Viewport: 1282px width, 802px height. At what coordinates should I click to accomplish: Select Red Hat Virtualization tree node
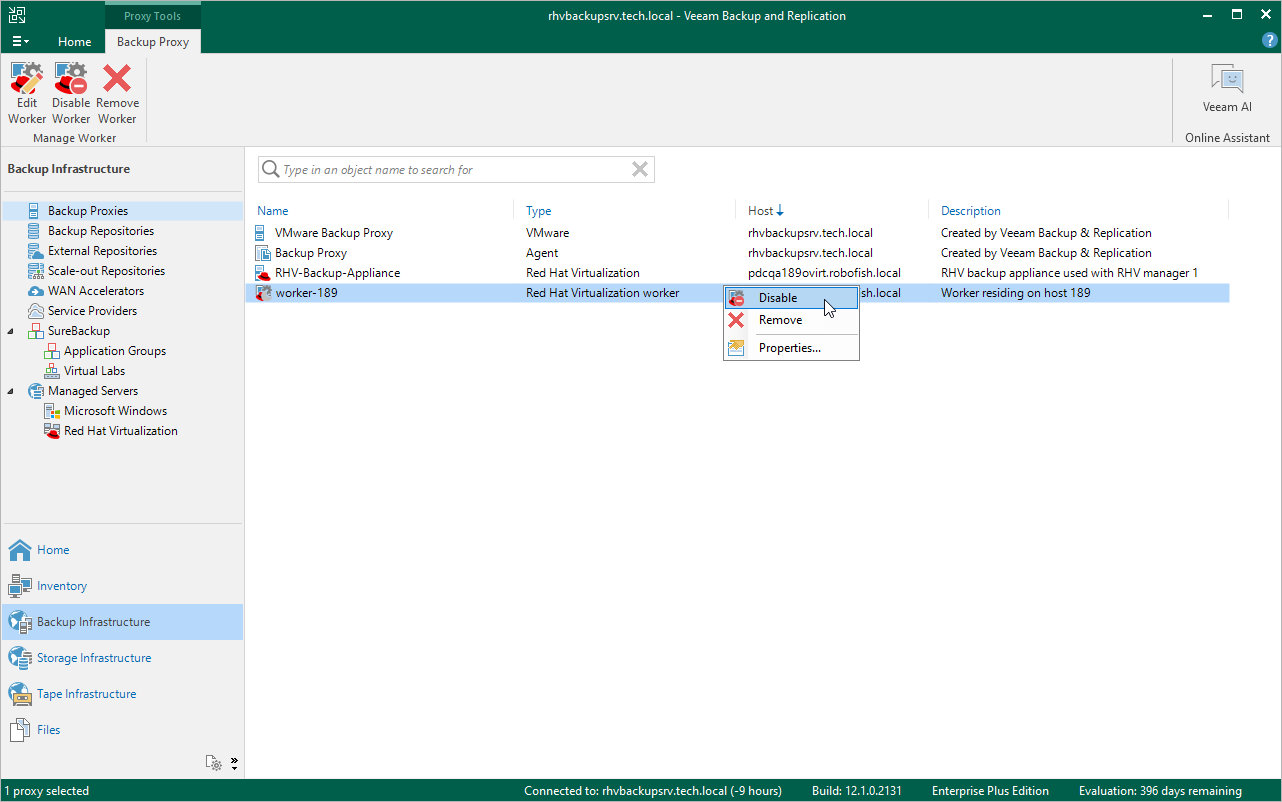pyautogui.click(x=121, y=431)
